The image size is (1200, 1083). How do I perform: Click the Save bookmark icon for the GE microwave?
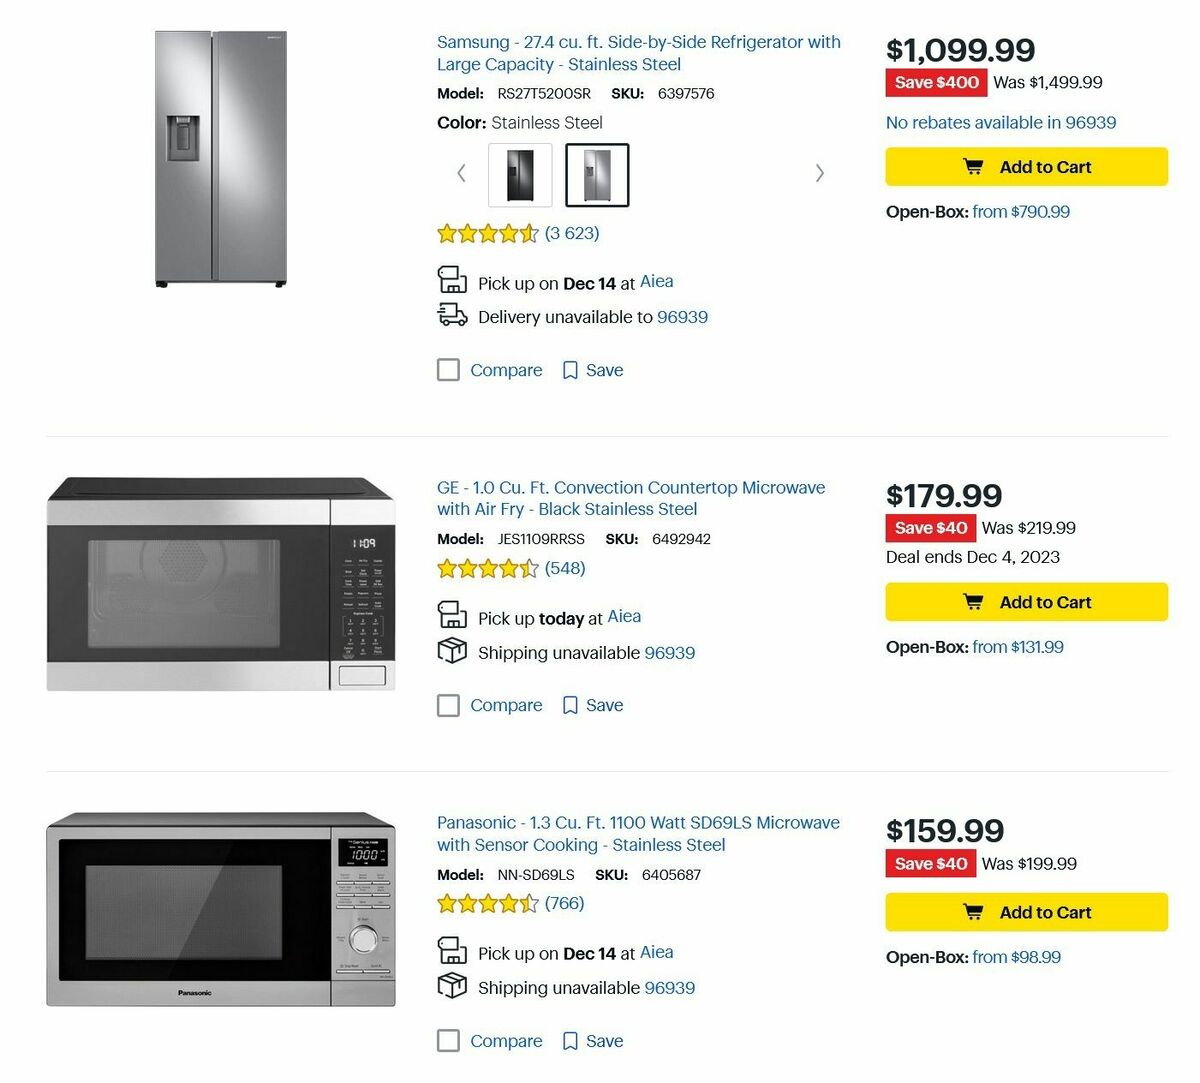(570, 704)
